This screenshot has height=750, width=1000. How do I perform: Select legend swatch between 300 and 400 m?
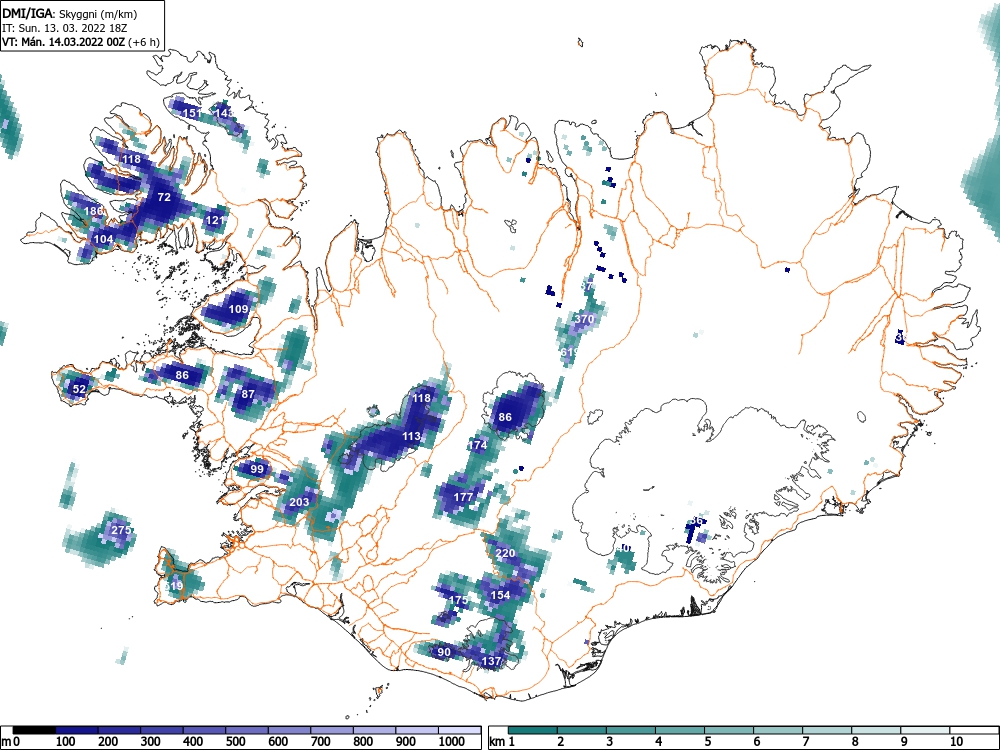coord(162,730)
